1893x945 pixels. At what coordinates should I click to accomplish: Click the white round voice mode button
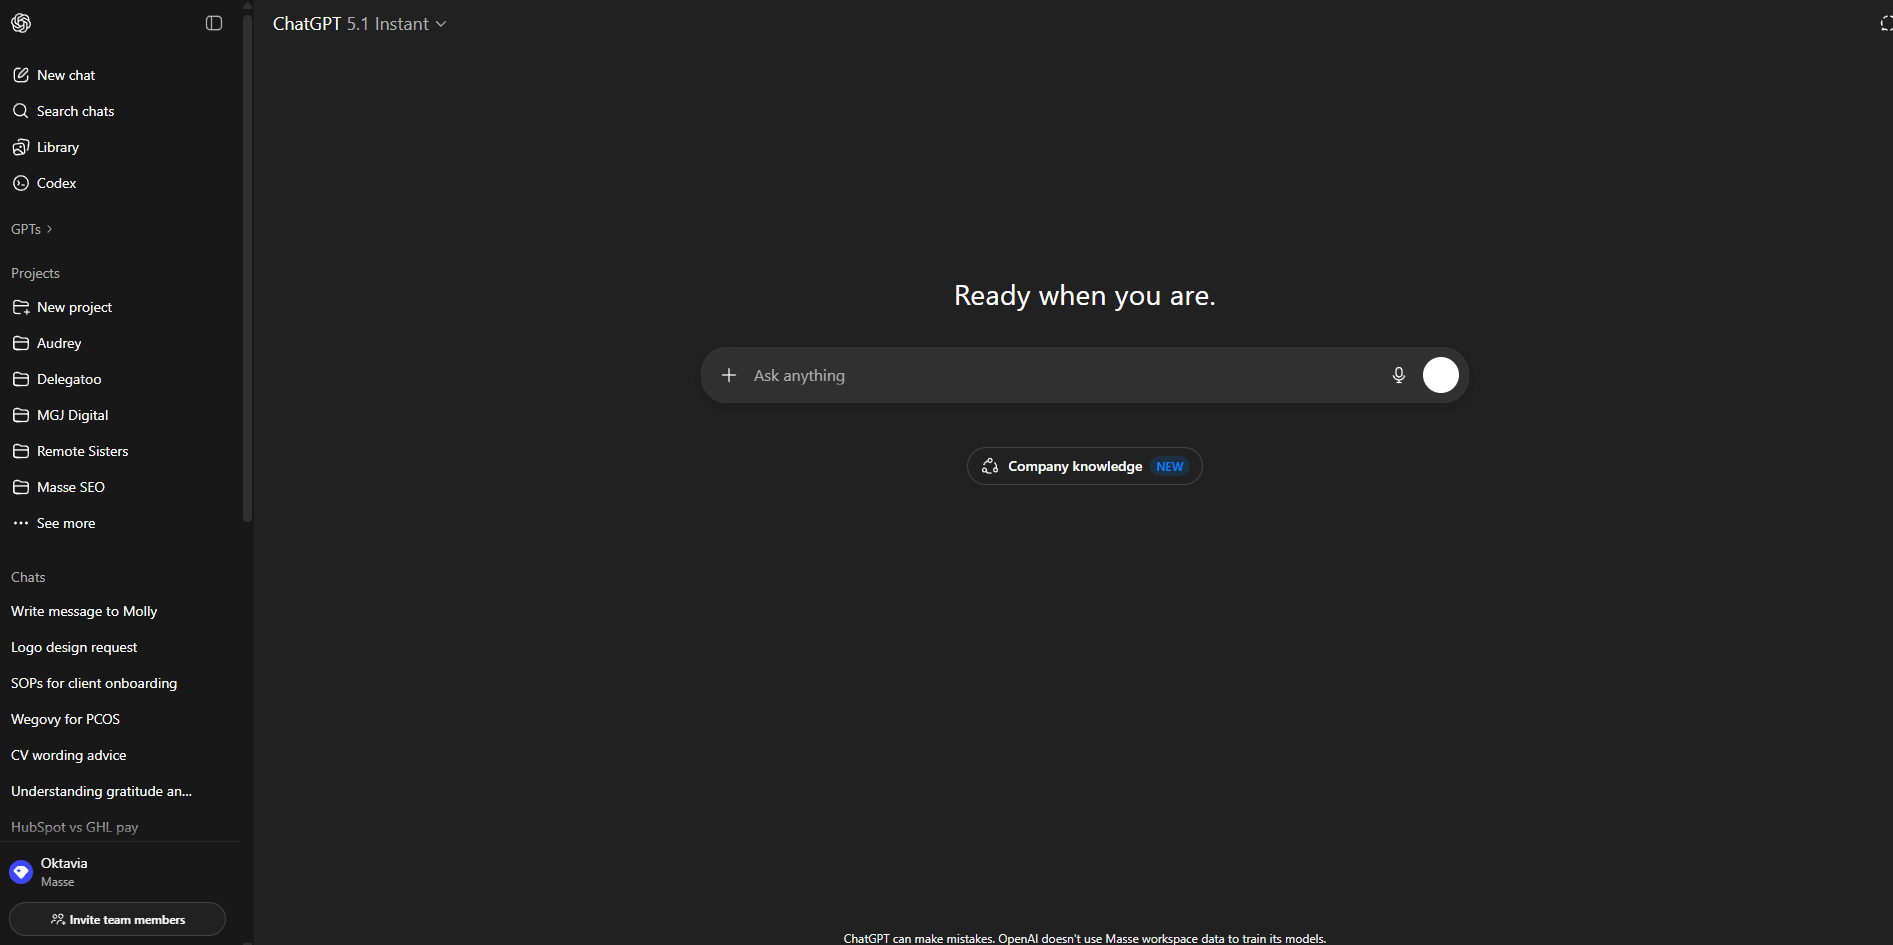1441,375
